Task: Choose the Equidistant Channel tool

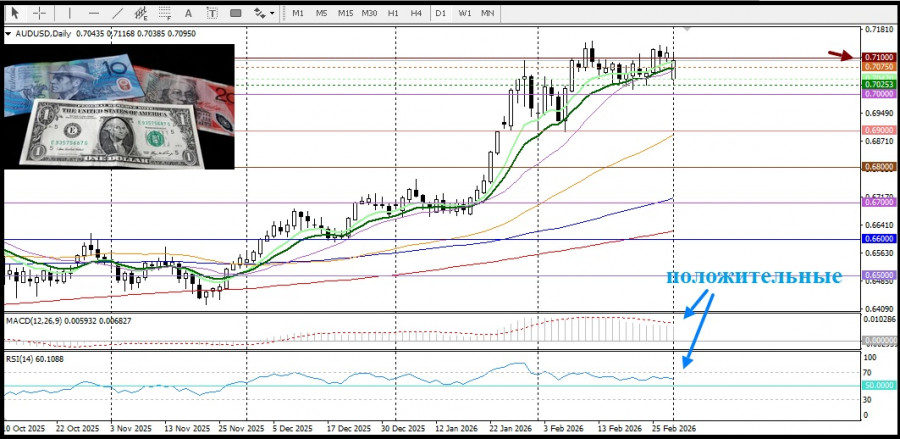Action: coord(141,13)
